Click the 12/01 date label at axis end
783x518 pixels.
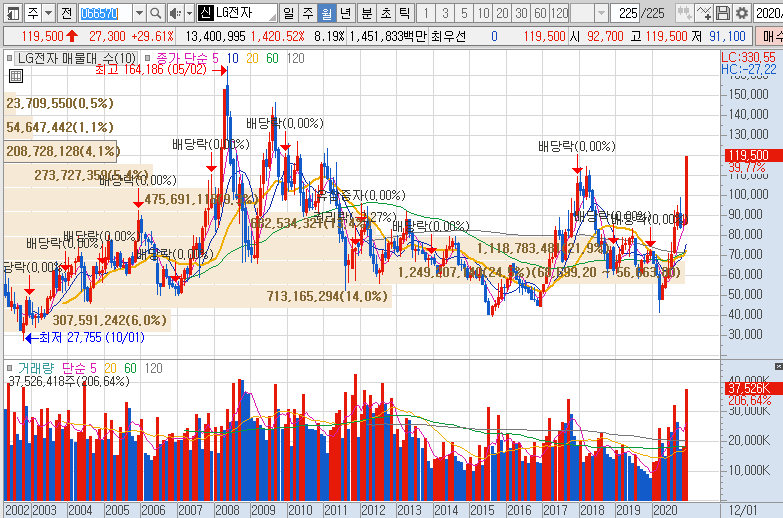tap(743, 510)
